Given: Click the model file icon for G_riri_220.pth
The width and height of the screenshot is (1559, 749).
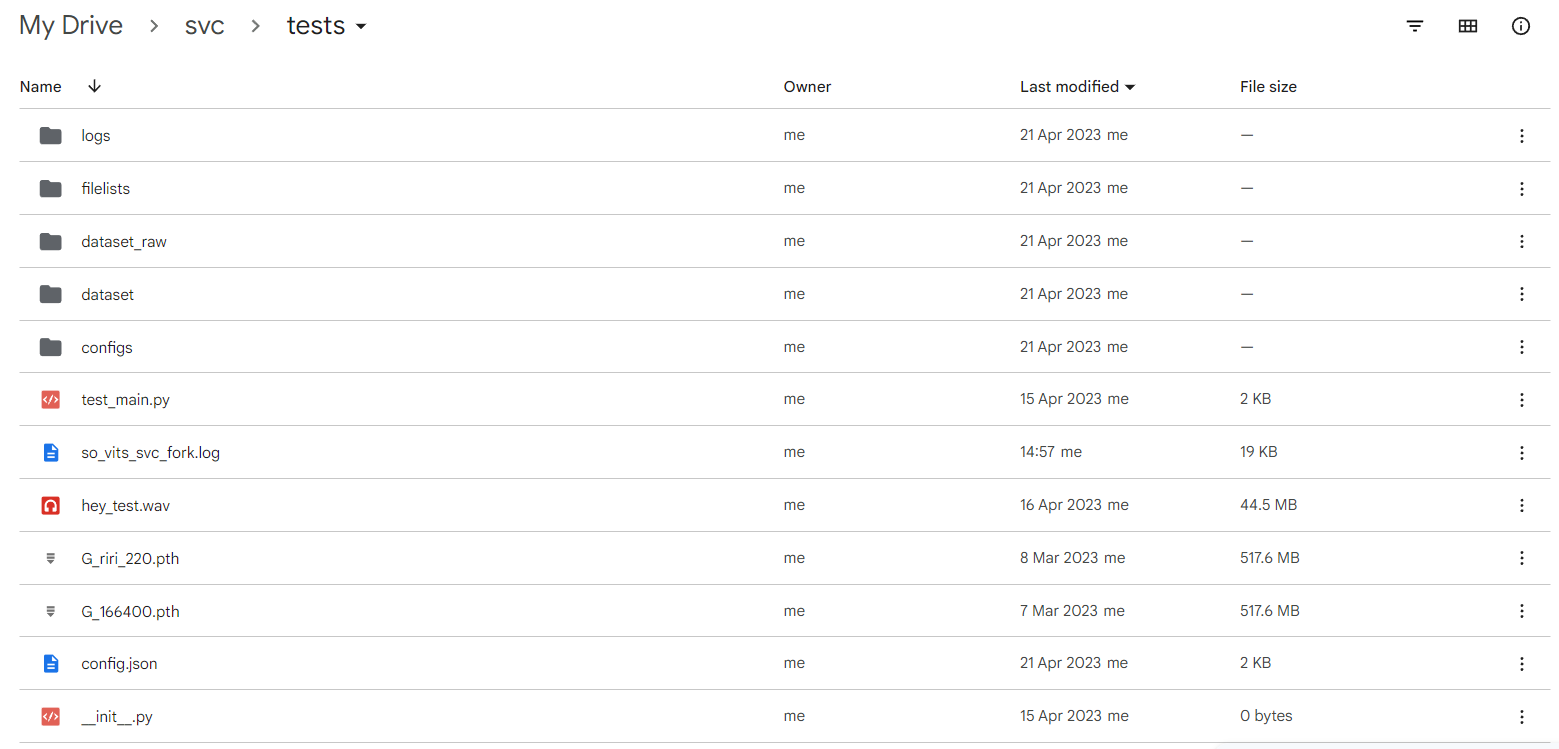Looking at the screenshot, I should 50,558.
